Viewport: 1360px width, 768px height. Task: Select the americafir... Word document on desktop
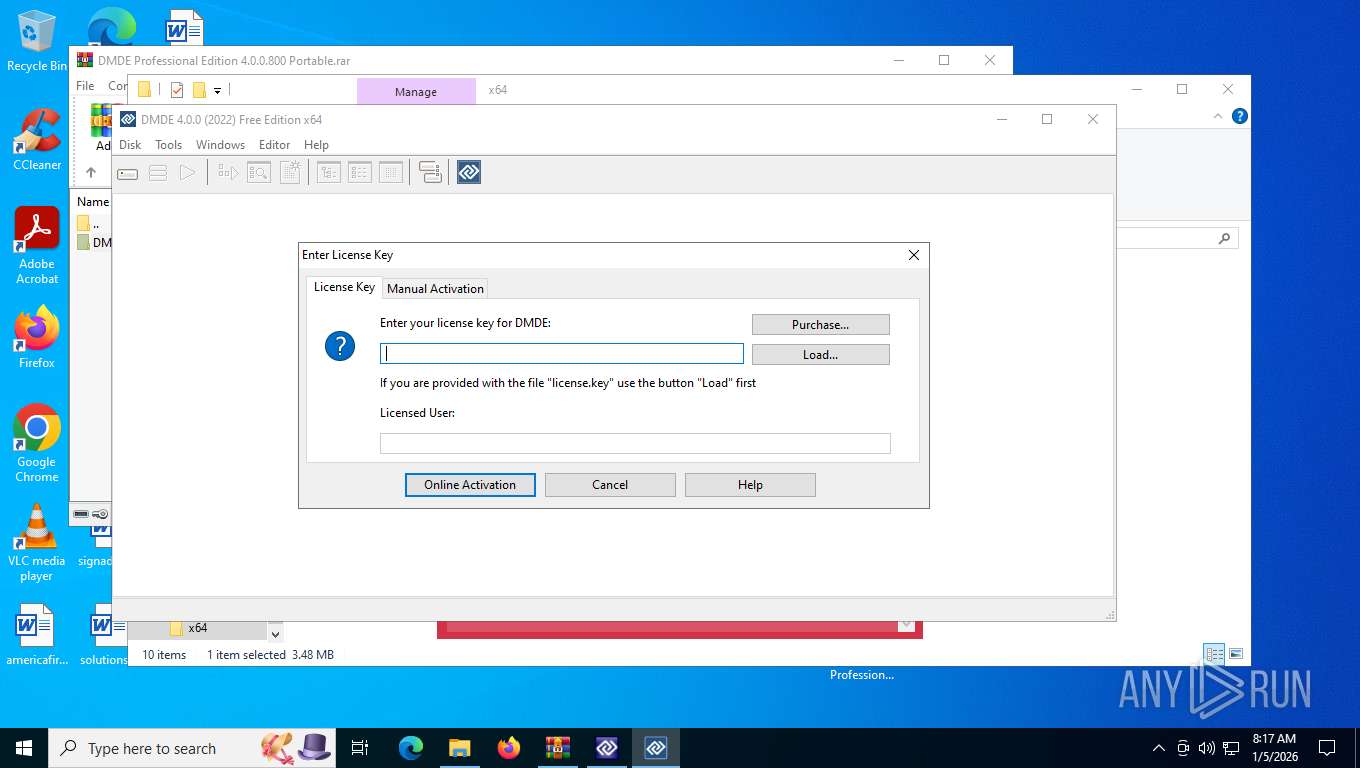pyautogui.click(x=37, y=635)
